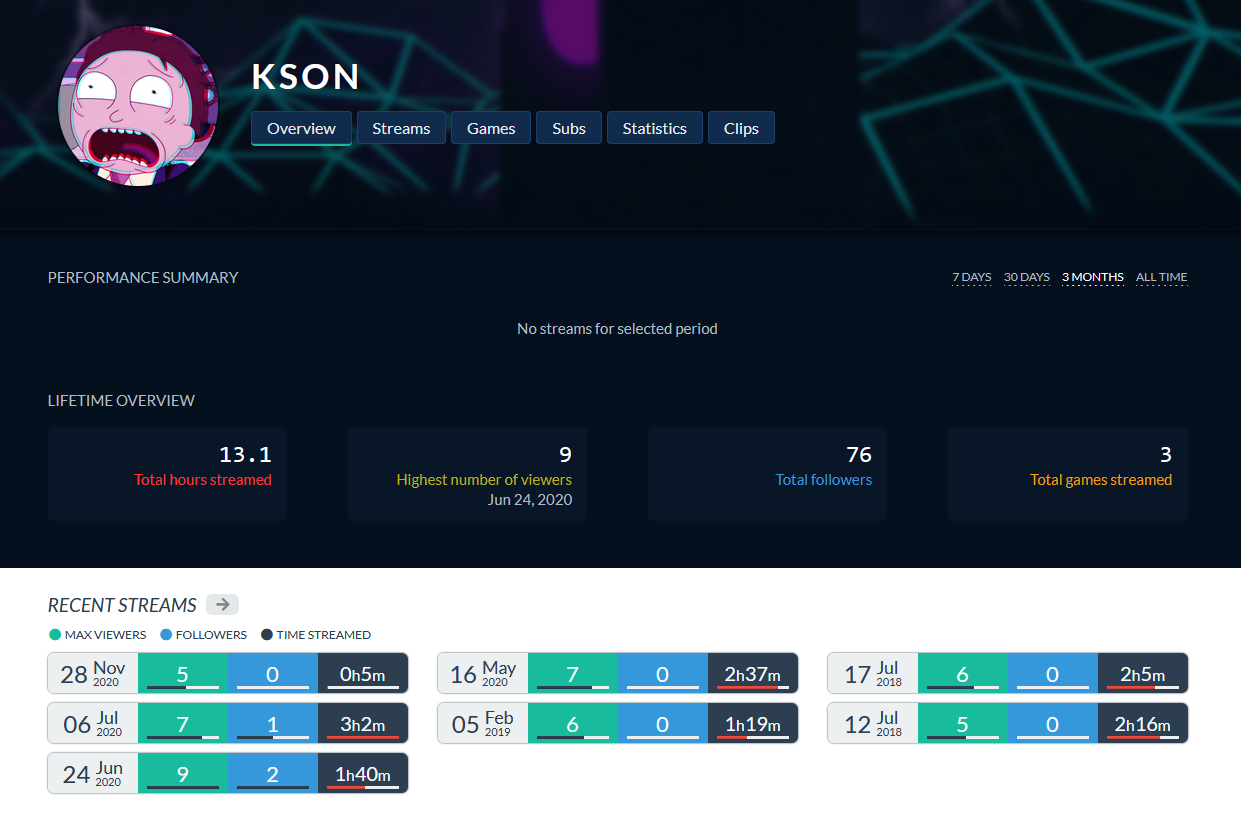This screenshot has width=1241, height=813.
Task: Click time streamed 2h16m cell
Action: (x=1143, y=723)
